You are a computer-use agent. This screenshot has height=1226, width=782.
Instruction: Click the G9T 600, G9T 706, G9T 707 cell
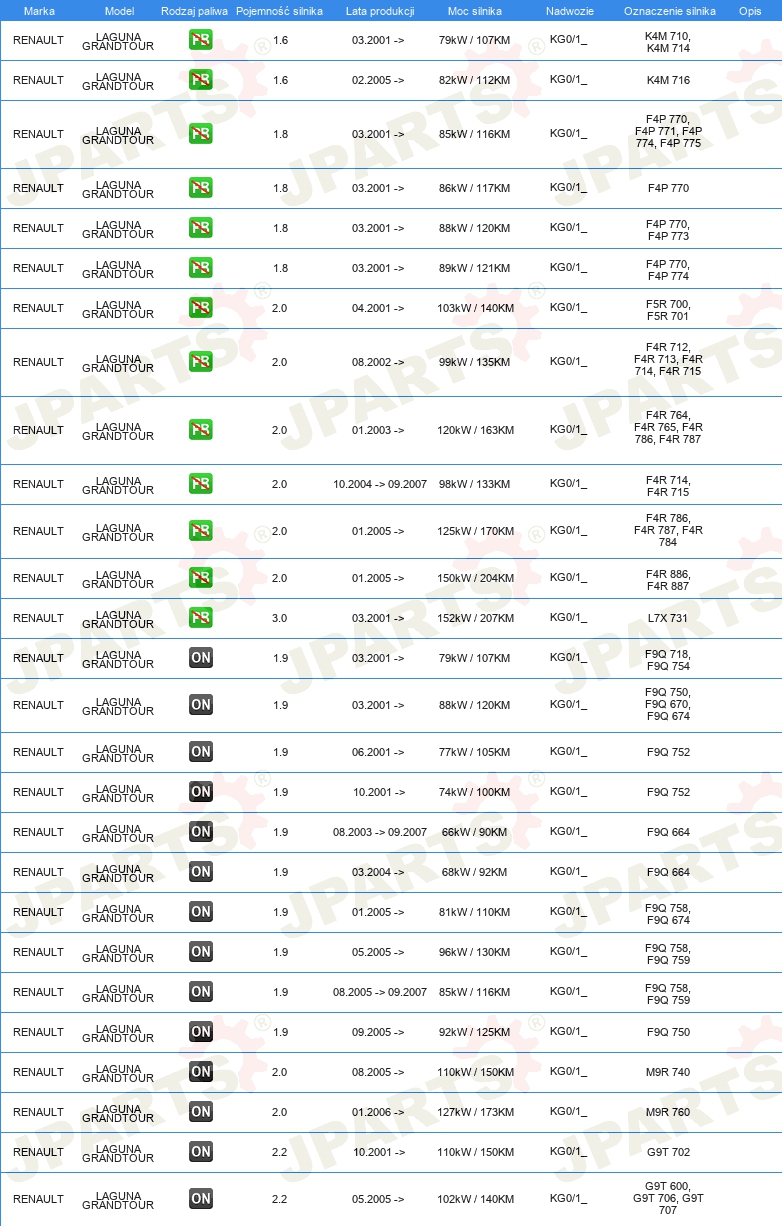668,1198
